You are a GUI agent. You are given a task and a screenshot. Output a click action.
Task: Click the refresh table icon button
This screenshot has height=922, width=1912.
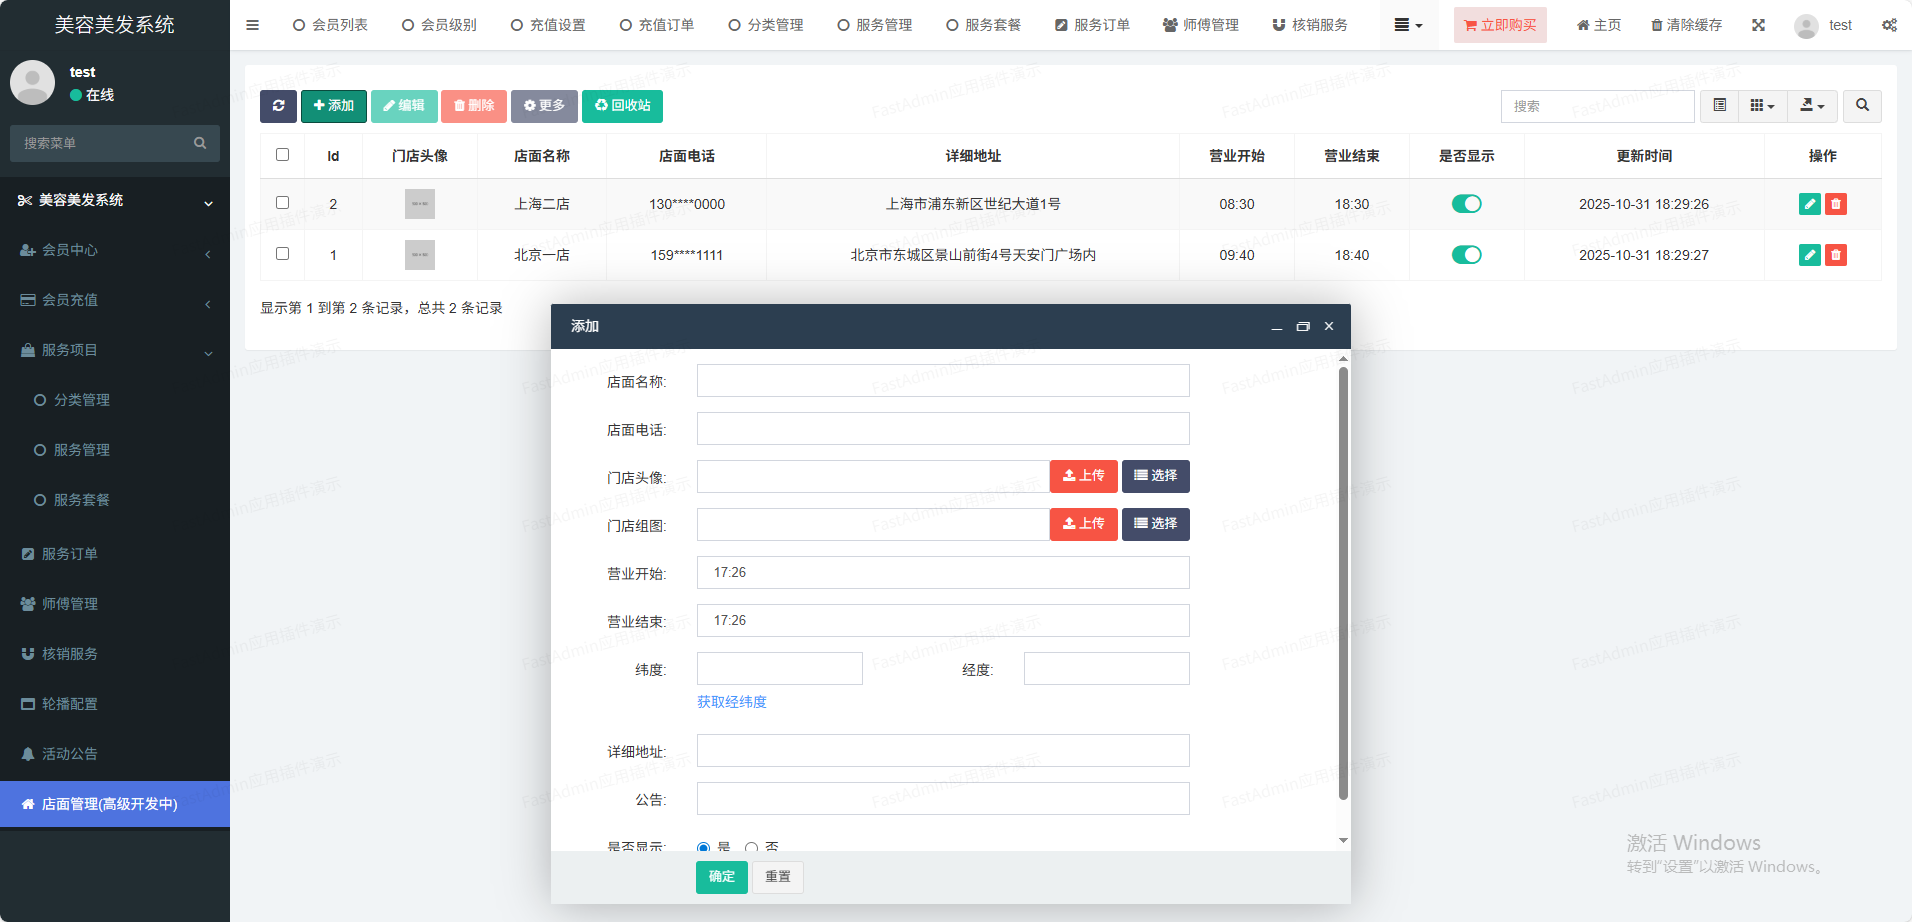(x=278, y=106)
